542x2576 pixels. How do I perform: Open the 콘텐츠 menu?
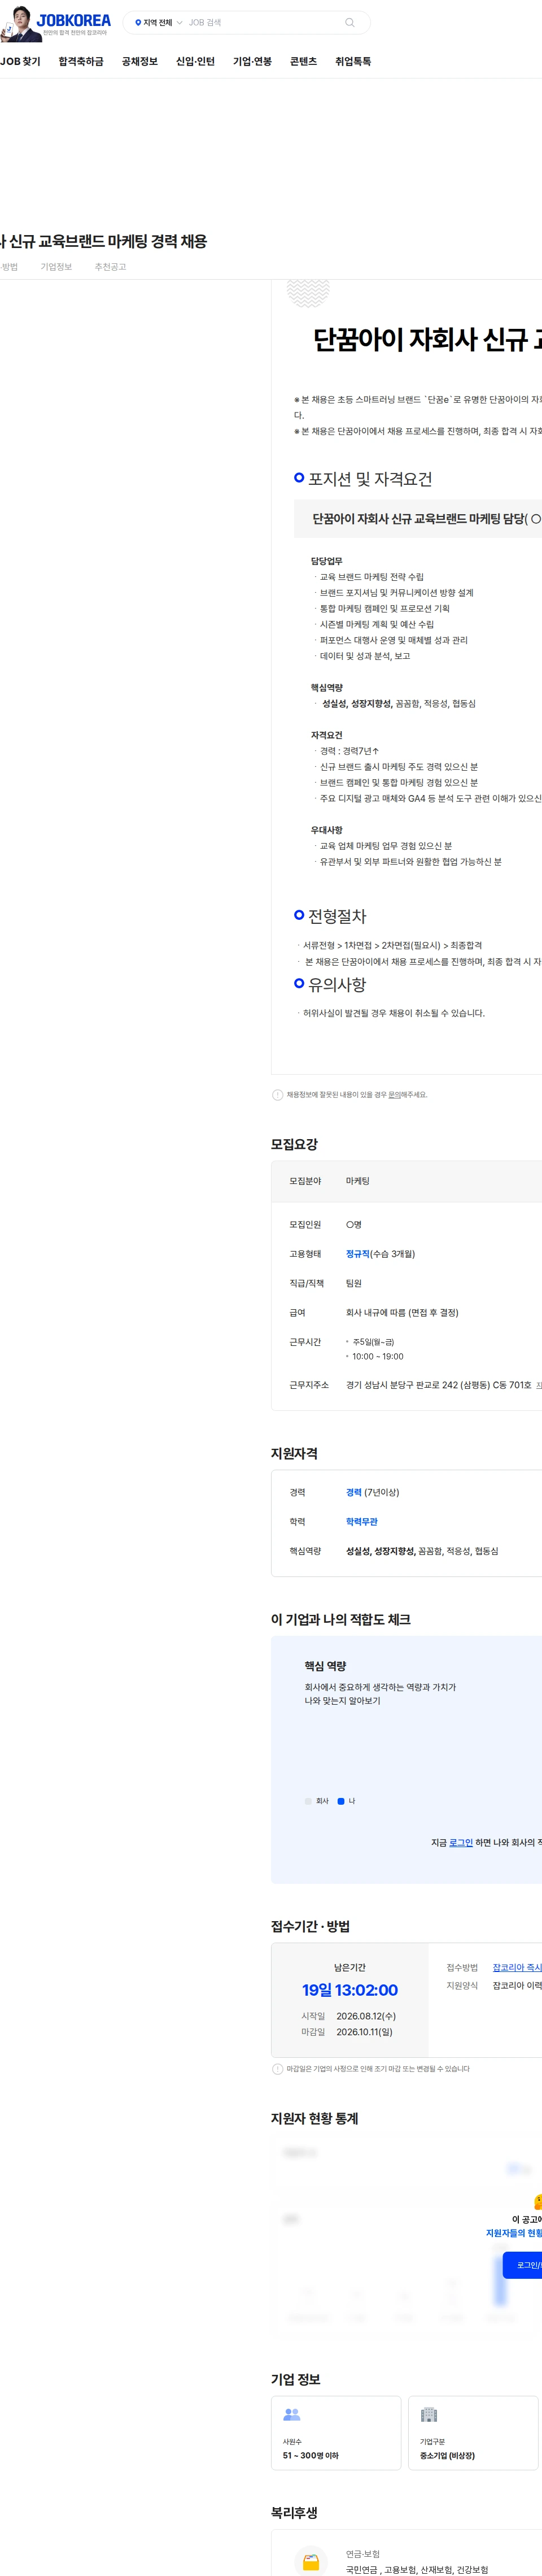(303, 62)
